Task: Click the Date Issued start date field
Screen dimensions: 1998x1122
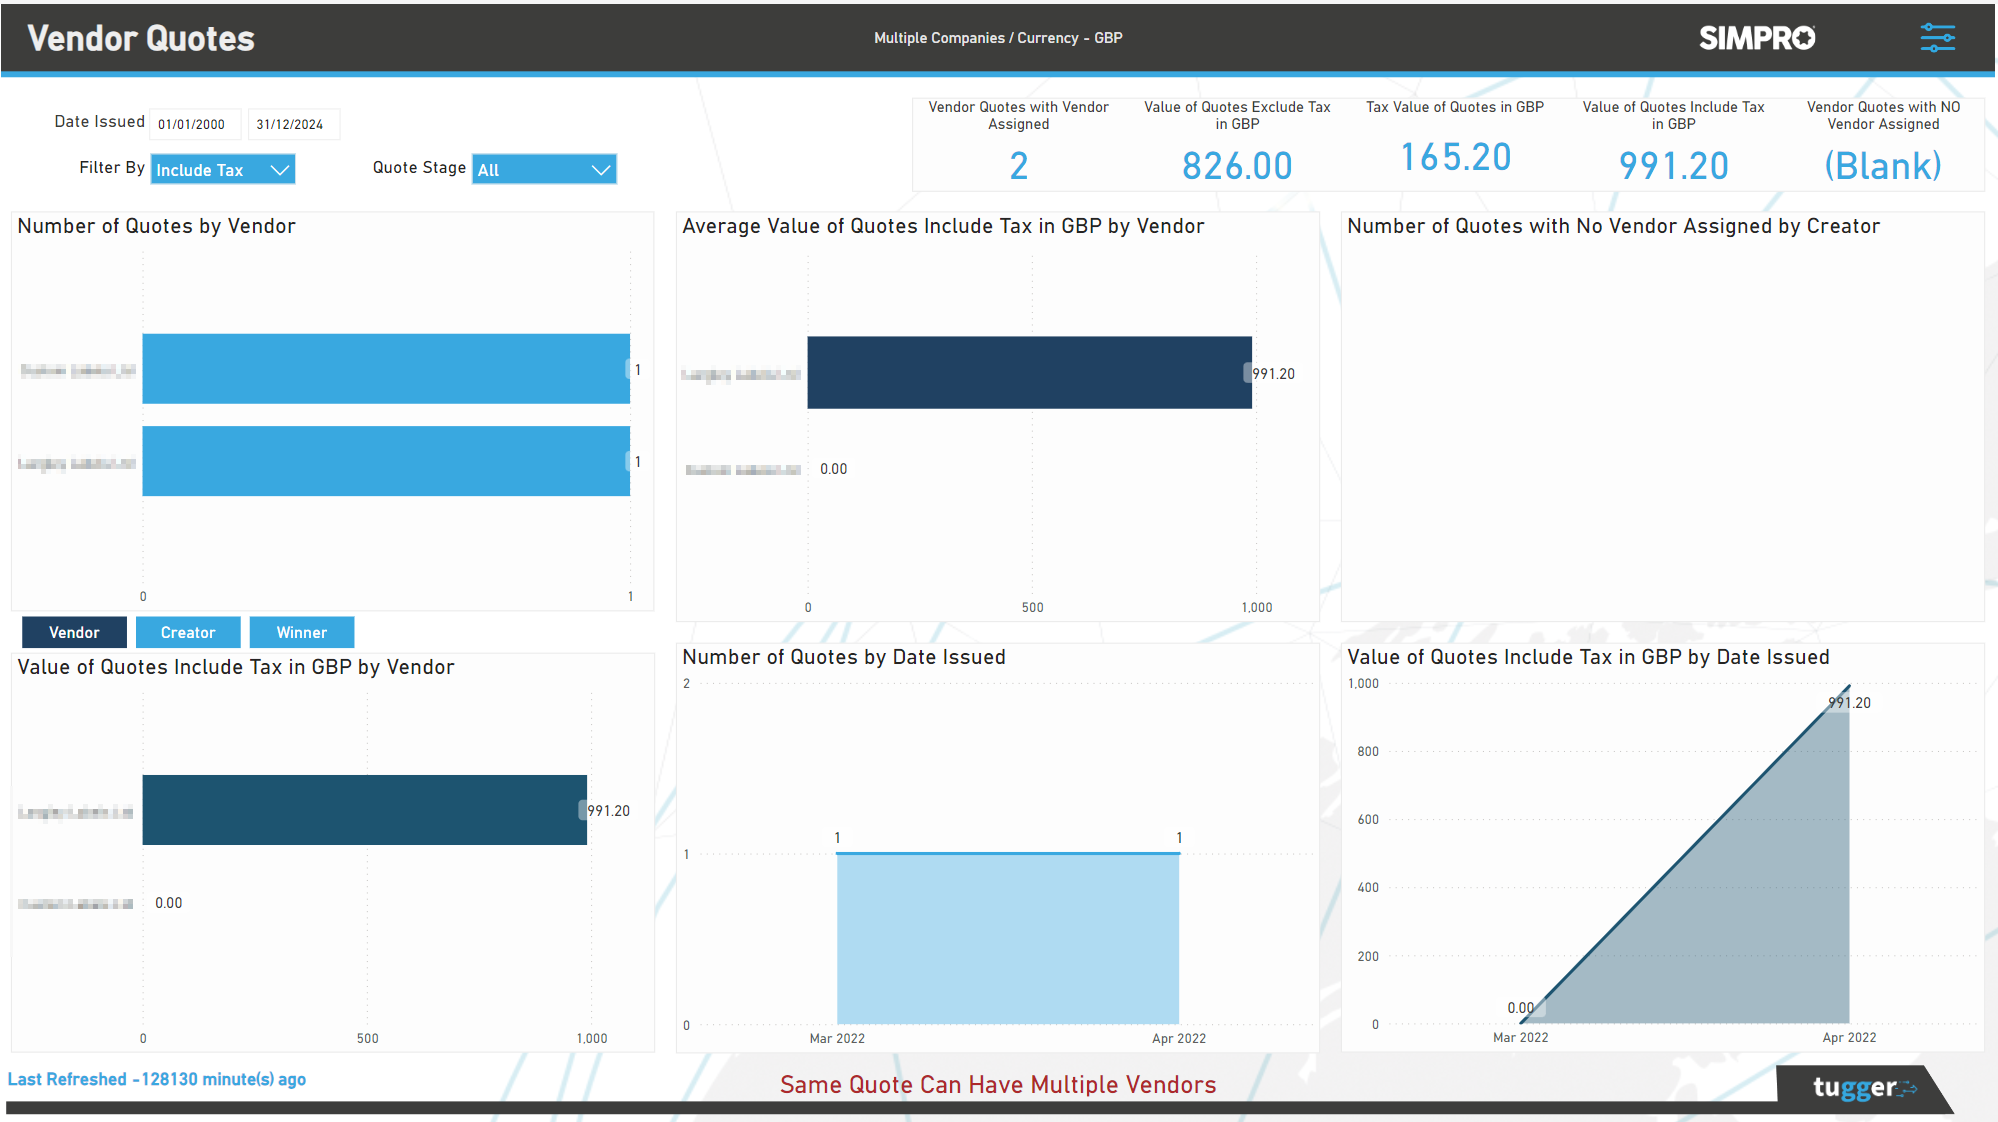Action: (194, 123)
